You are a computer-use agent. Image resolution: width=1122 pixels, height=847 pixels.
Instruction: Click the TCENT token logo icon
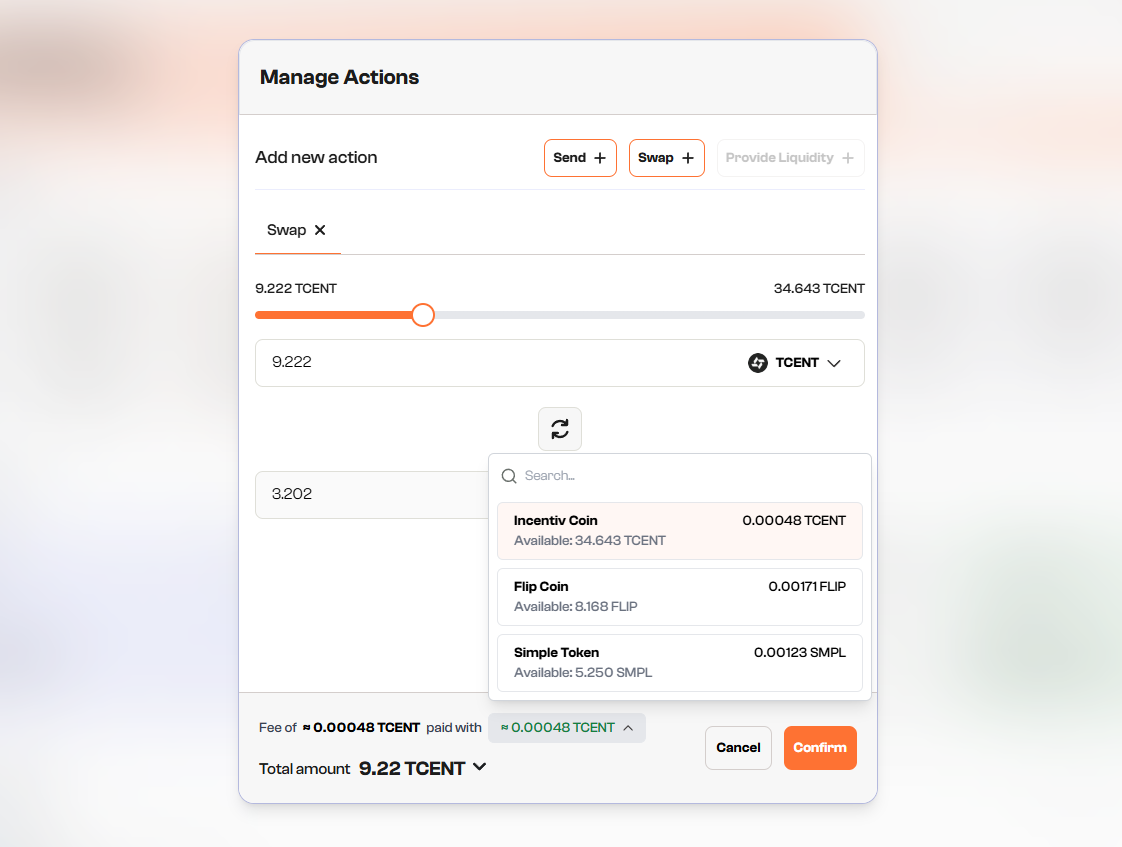click(x=758, y=363)
